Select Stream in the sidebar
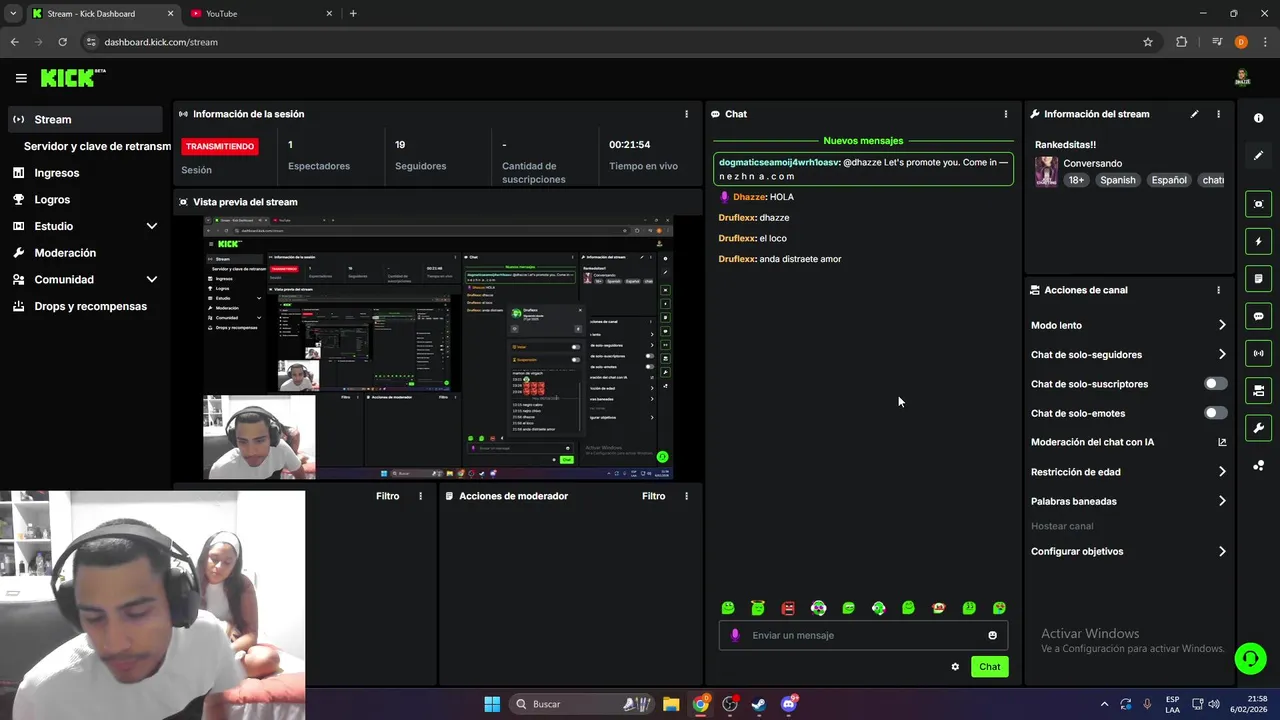Screen dimensions: 1280x720 [x=84, y=119]
